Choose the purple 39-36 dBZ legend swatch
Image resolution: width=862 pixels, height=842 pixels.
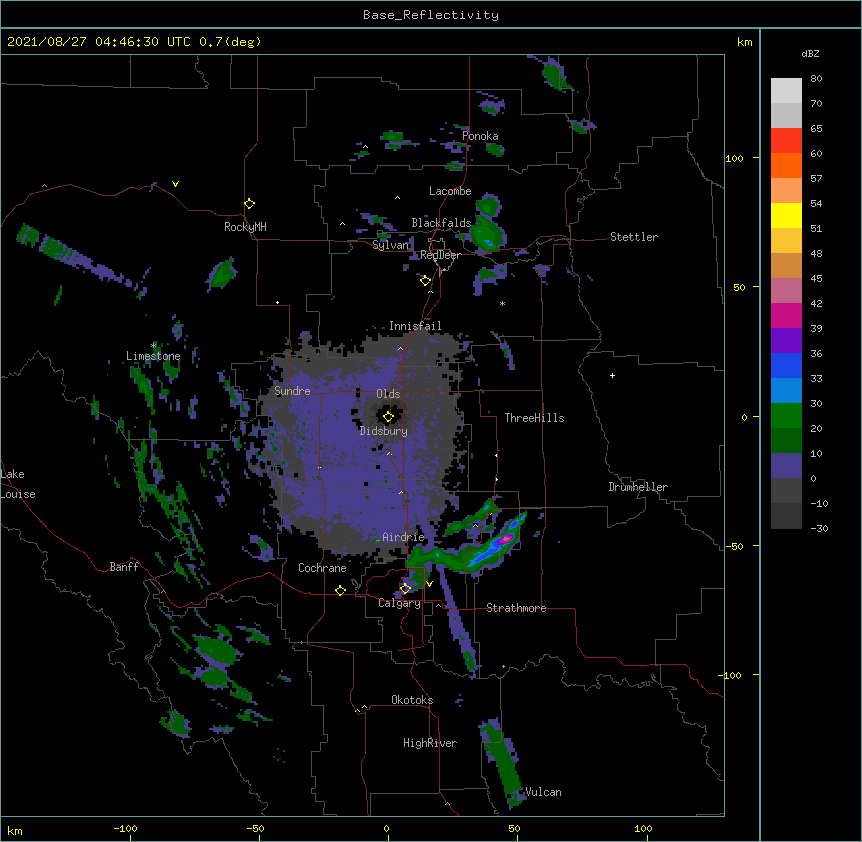point(786,340)
